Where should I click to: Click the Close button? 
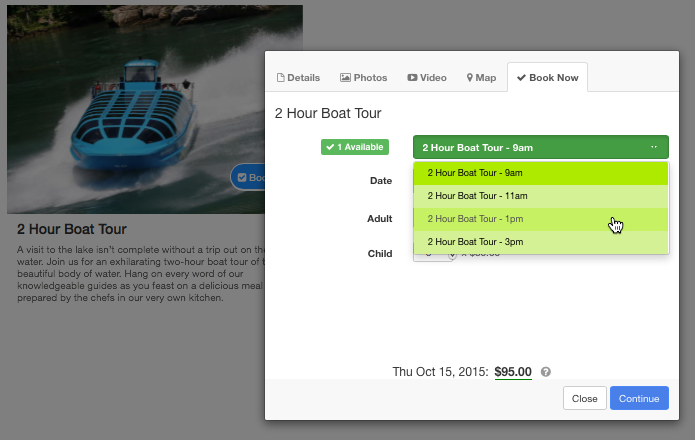(x=585, y=398)
